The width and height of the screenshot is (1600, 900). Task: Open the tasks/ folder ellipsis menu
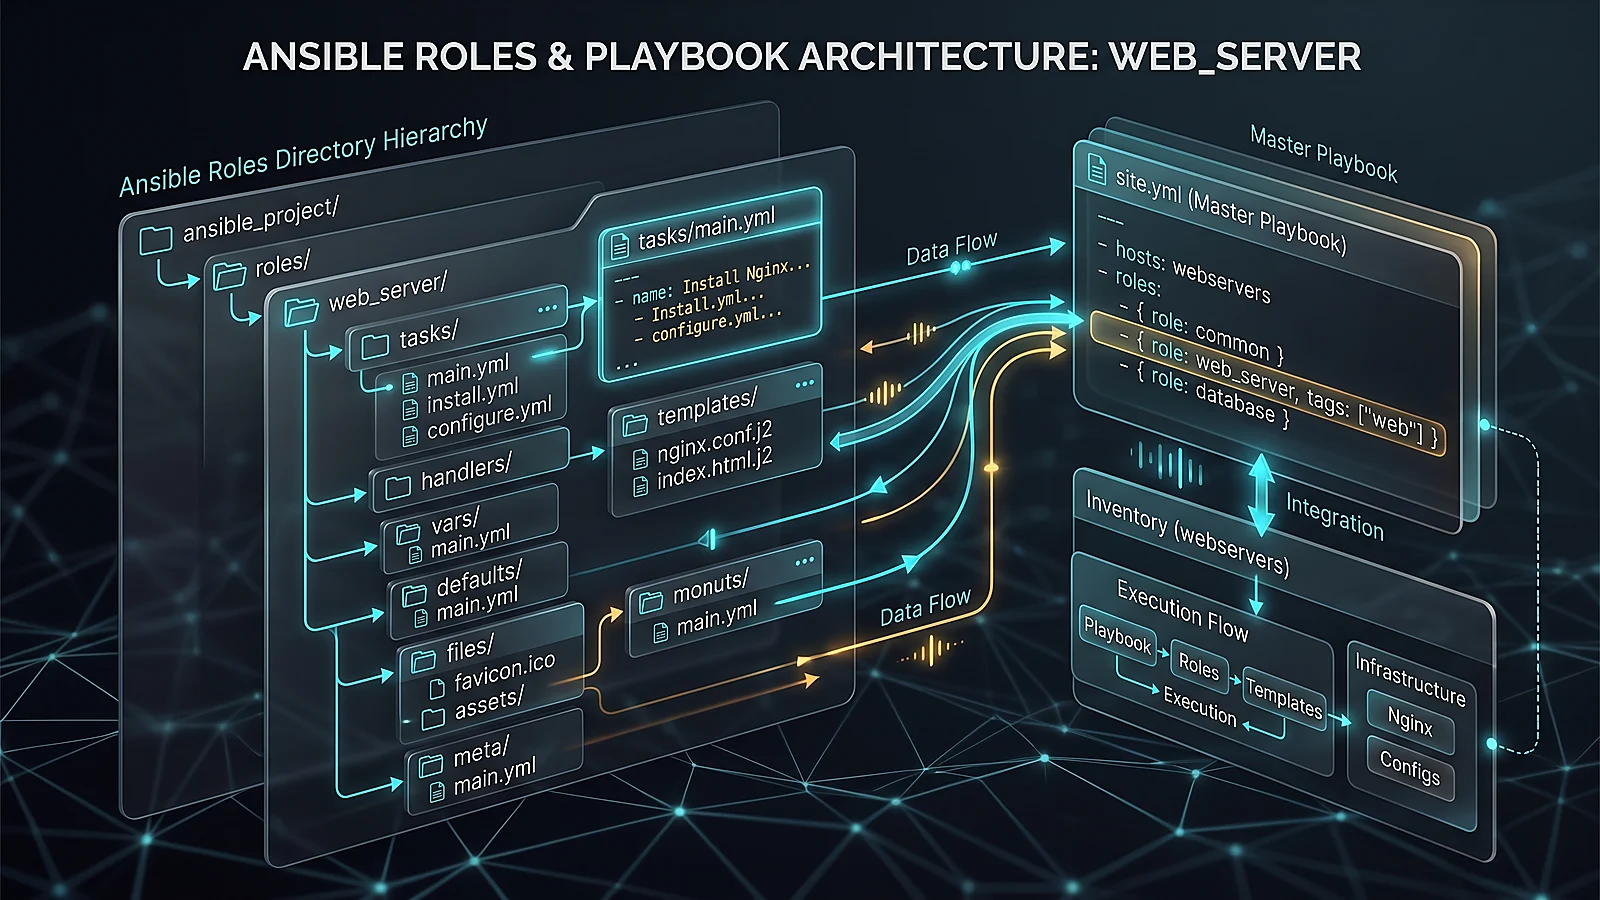point(547,309)
